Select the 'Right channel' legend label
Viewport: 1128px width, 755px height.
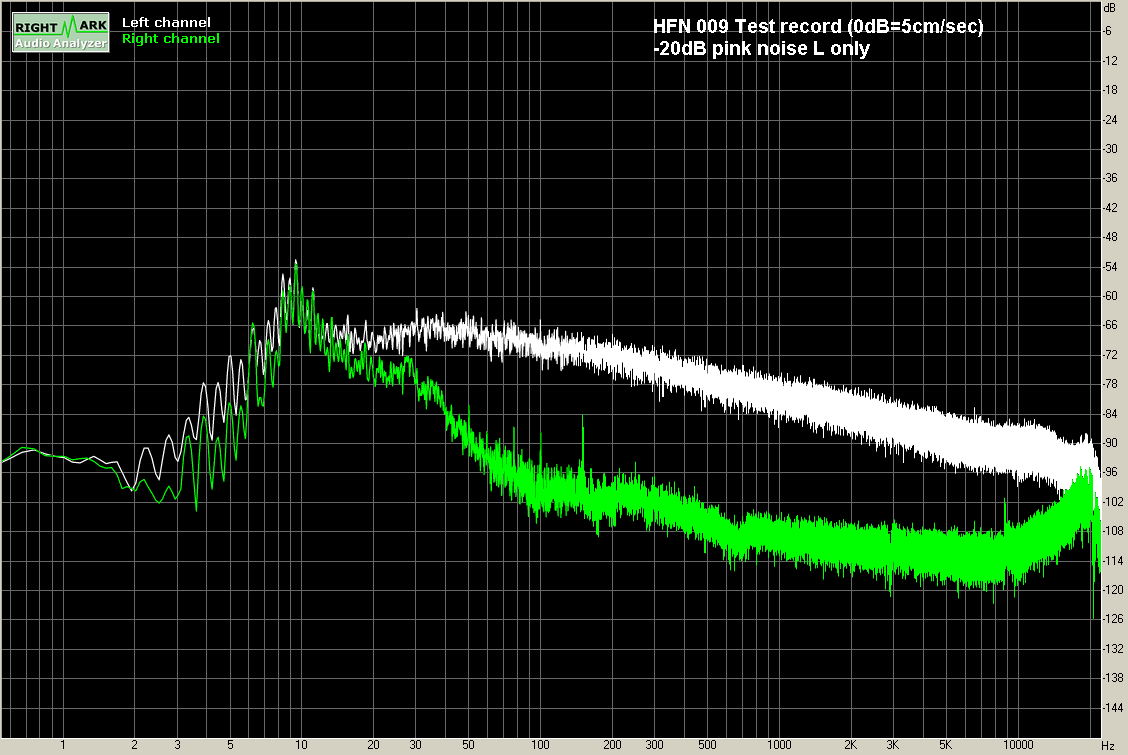[170, 39]
